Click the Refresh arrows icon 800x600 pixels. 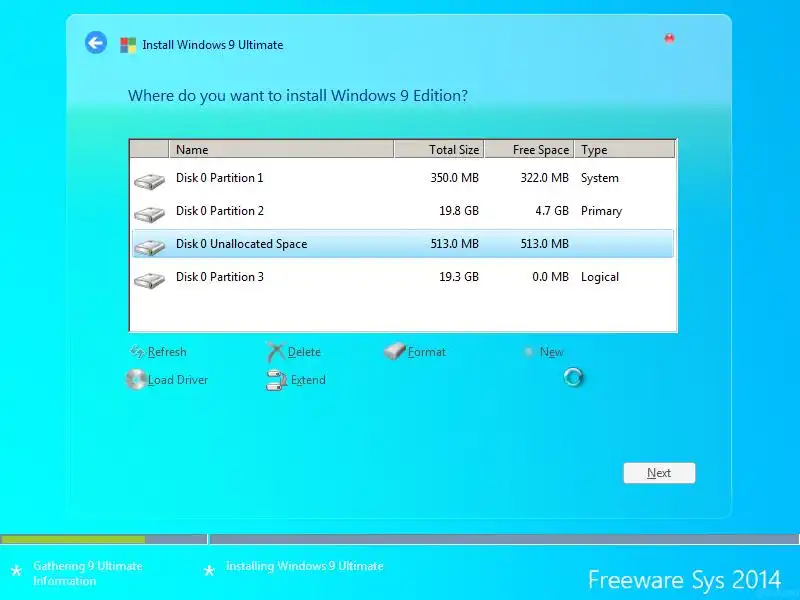pos(137,352)
